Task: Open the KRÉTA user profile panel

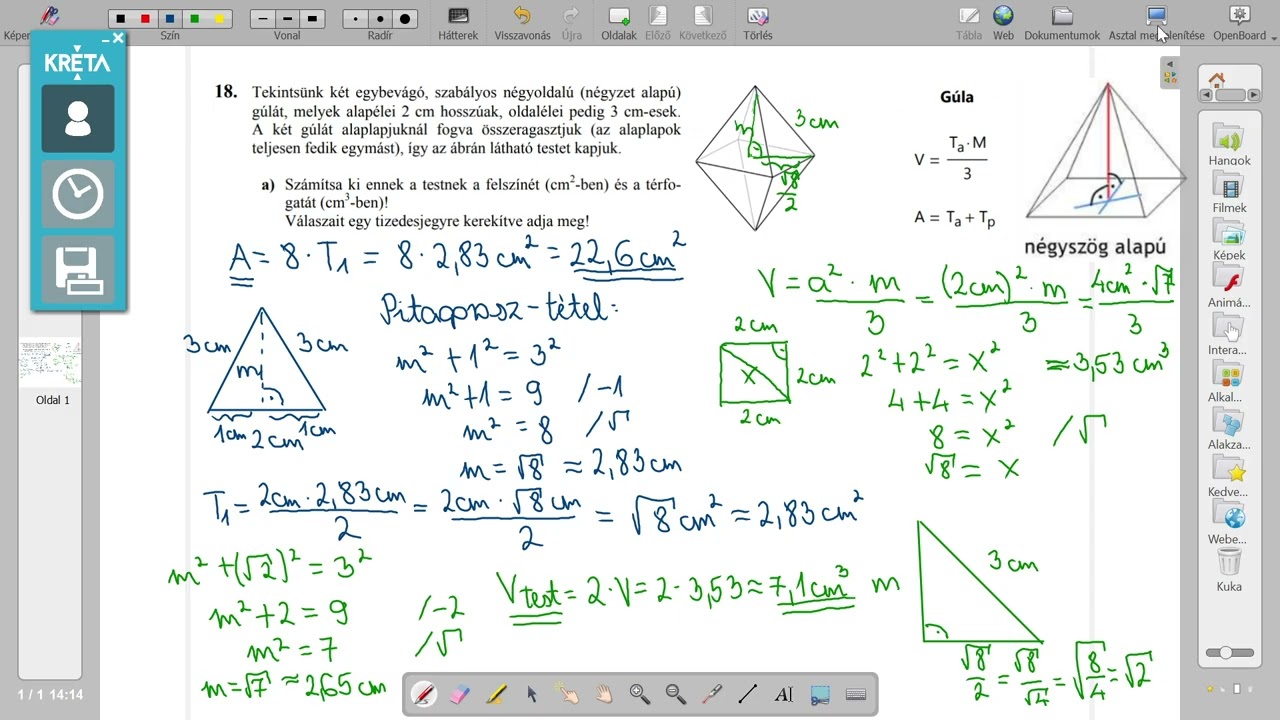Action: (78, 119)
